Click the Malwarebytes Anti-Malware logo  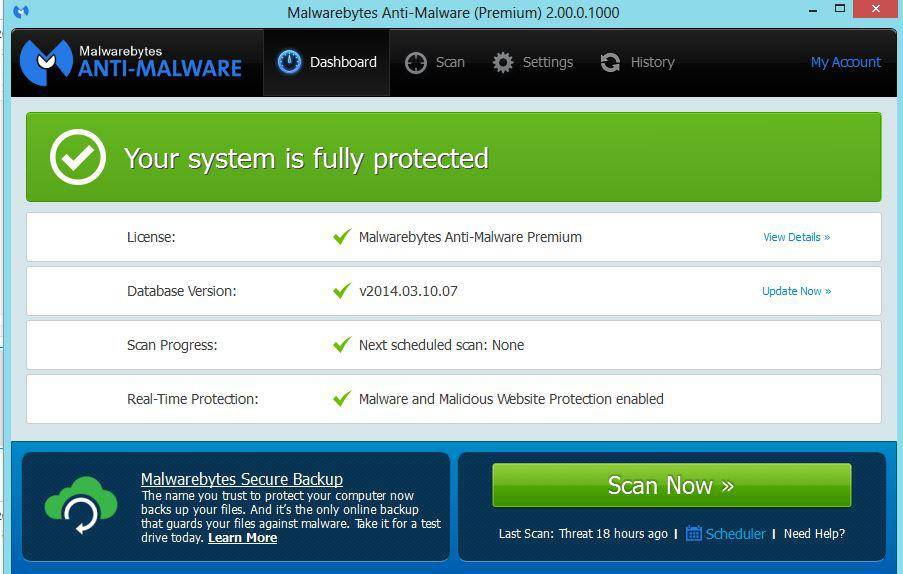coord(131,62)
